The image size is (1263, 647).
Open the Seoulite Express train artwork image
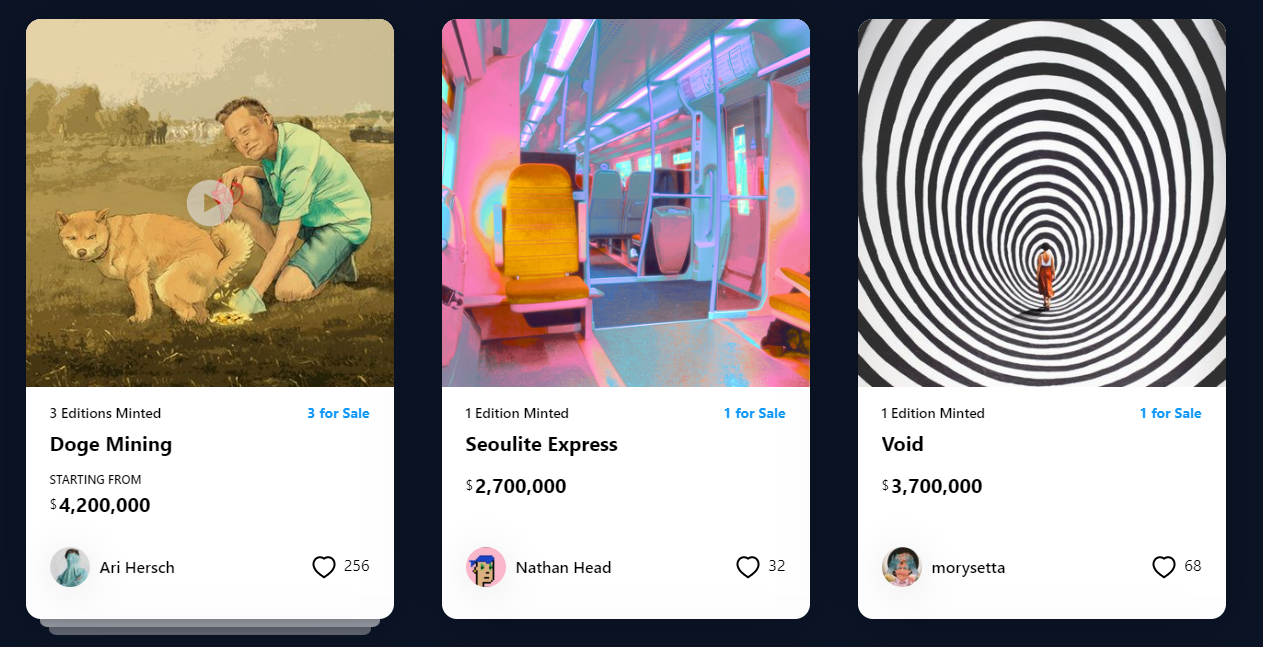click(x=626, y=203)
